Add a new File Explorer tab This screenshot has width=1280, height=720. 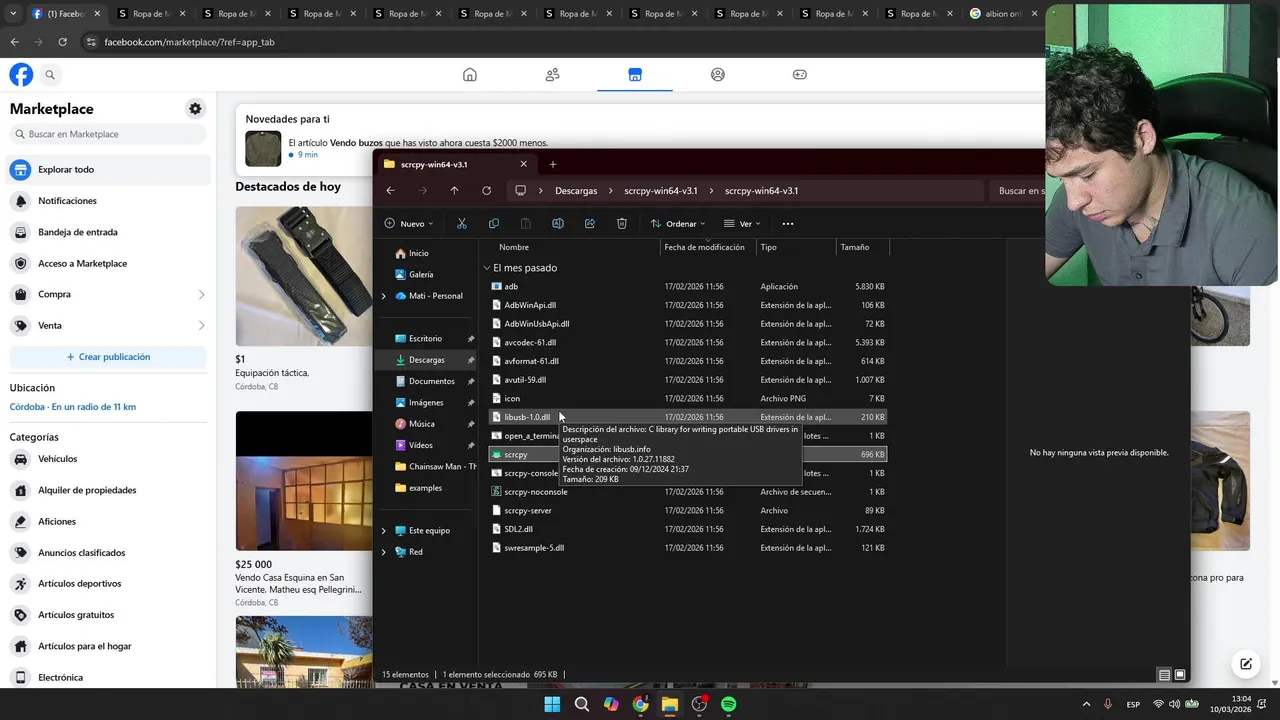click(x=553, y=164)
